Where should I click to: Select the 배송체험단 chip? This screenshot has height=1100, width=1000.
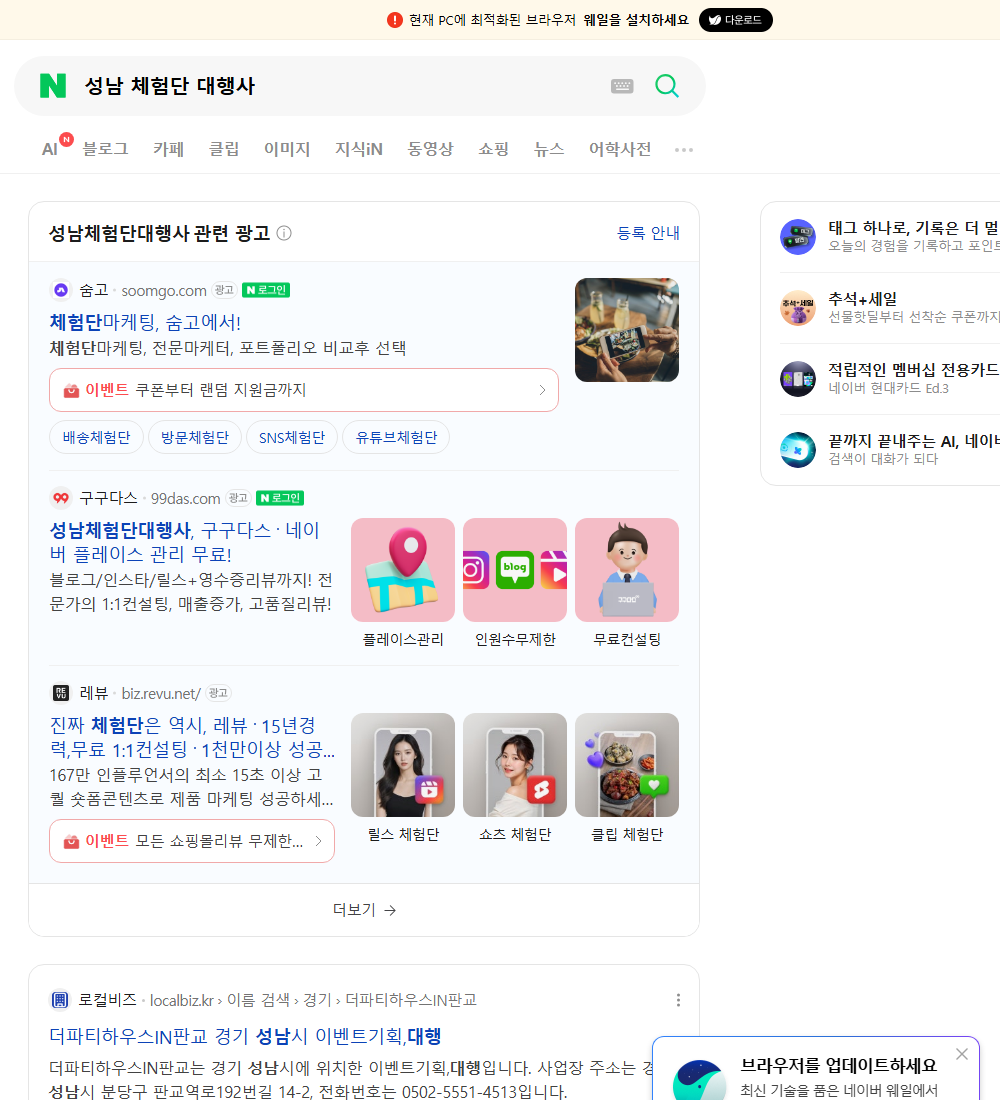97,438
